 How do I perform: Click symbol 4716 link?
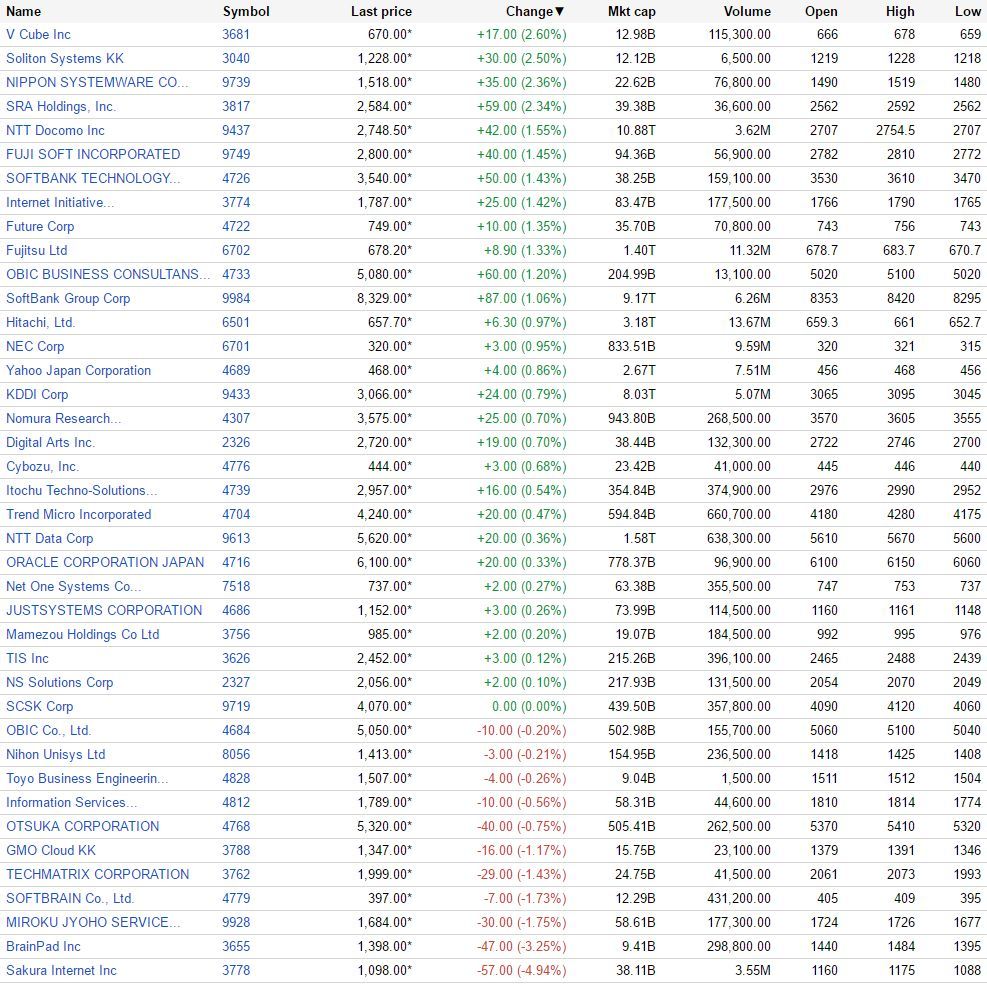click(x=236, y=562)
